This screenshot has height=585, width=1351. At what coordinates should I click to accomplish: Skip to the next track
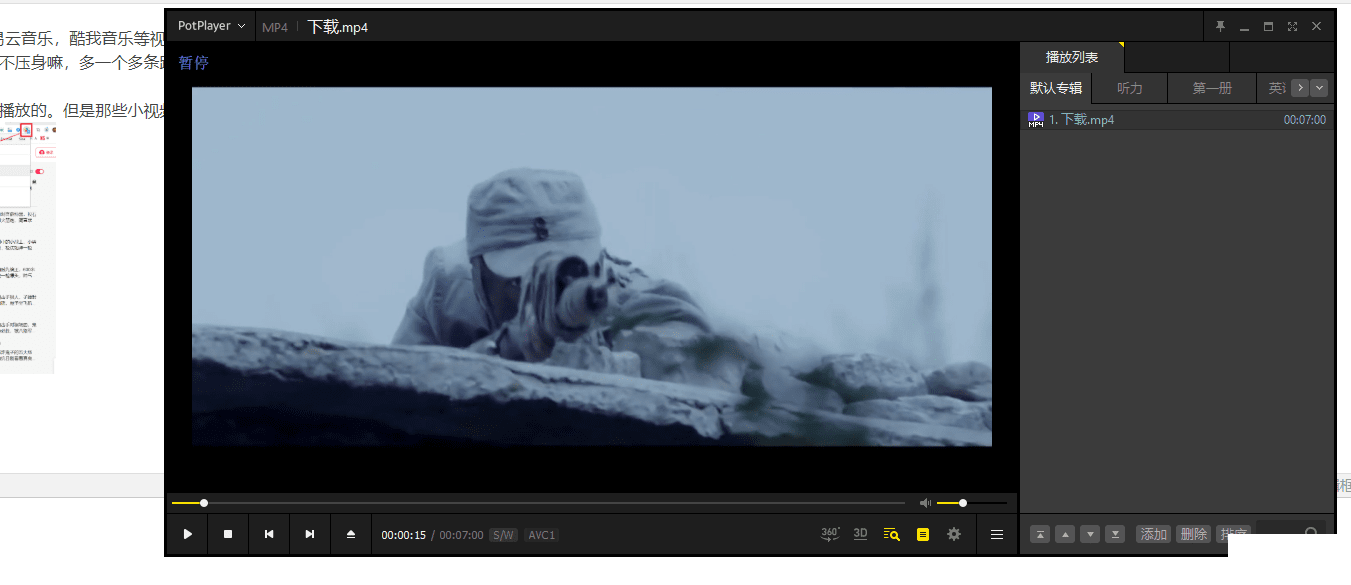pos(310,534)
